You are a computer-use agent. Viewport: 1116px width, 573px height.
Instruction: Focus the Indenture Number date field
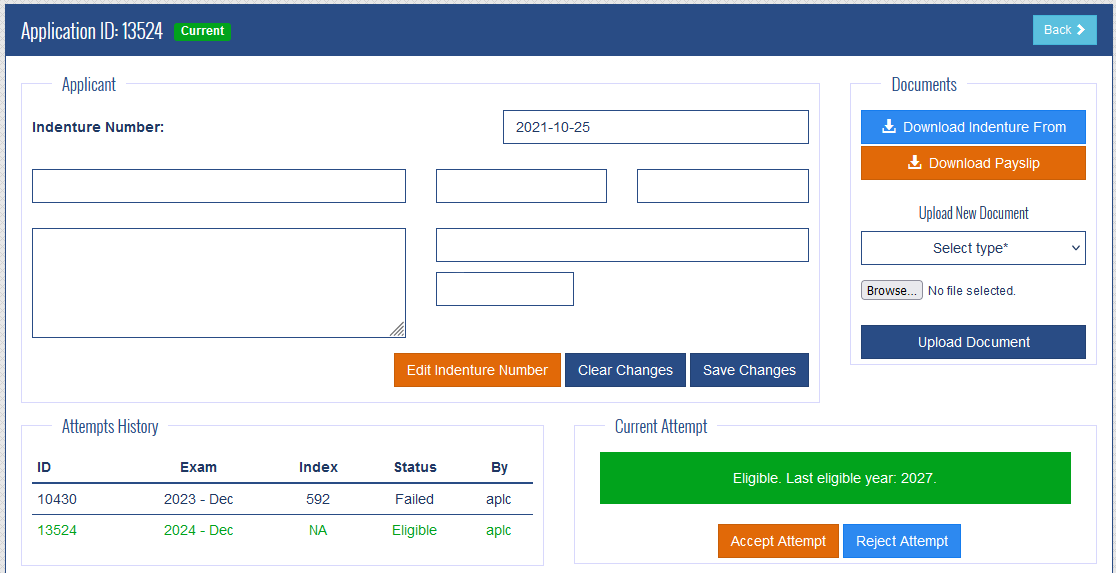pyautogui.click(x=655, y=127)
